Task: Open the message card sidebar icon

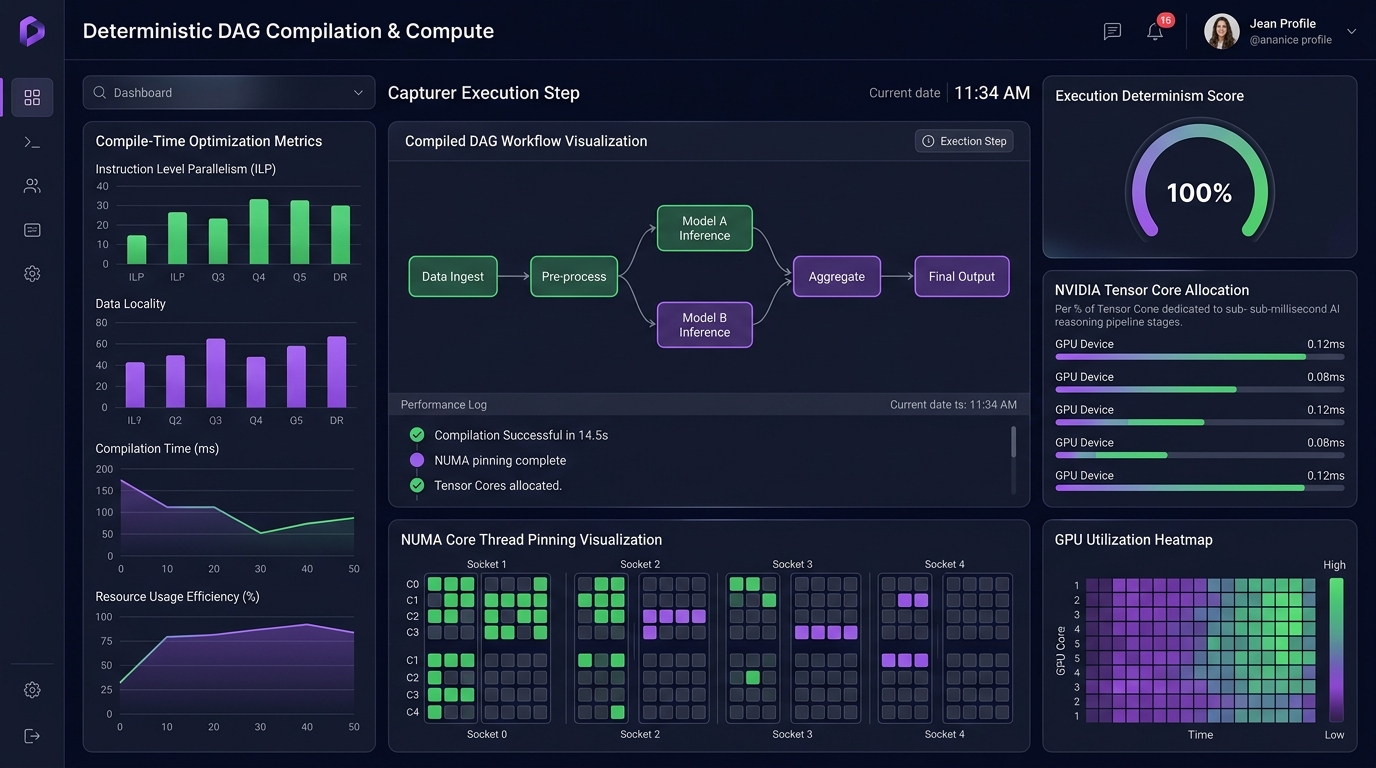Action: point(32,230)
